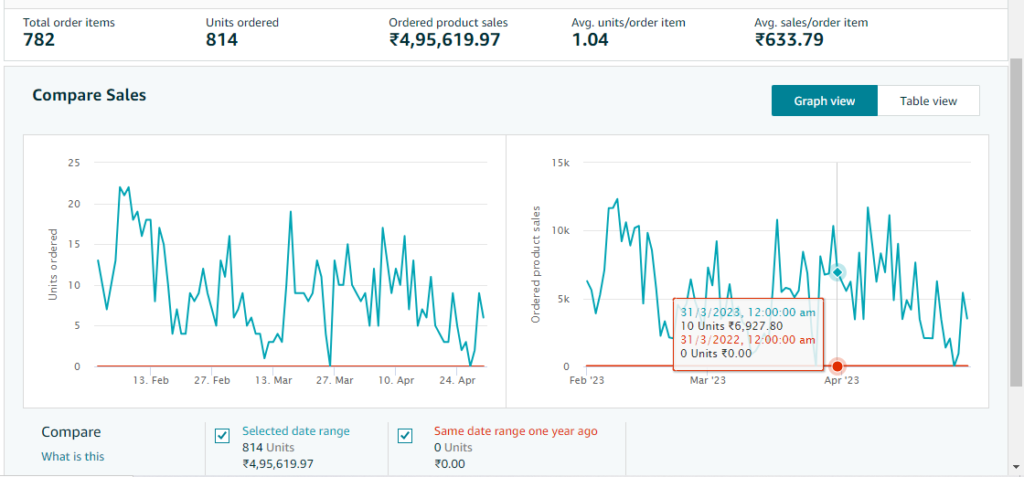Uncheck the Selected date range checkbox
The width and height of the screenshot is (1024, 477).
tap(223, 435)
